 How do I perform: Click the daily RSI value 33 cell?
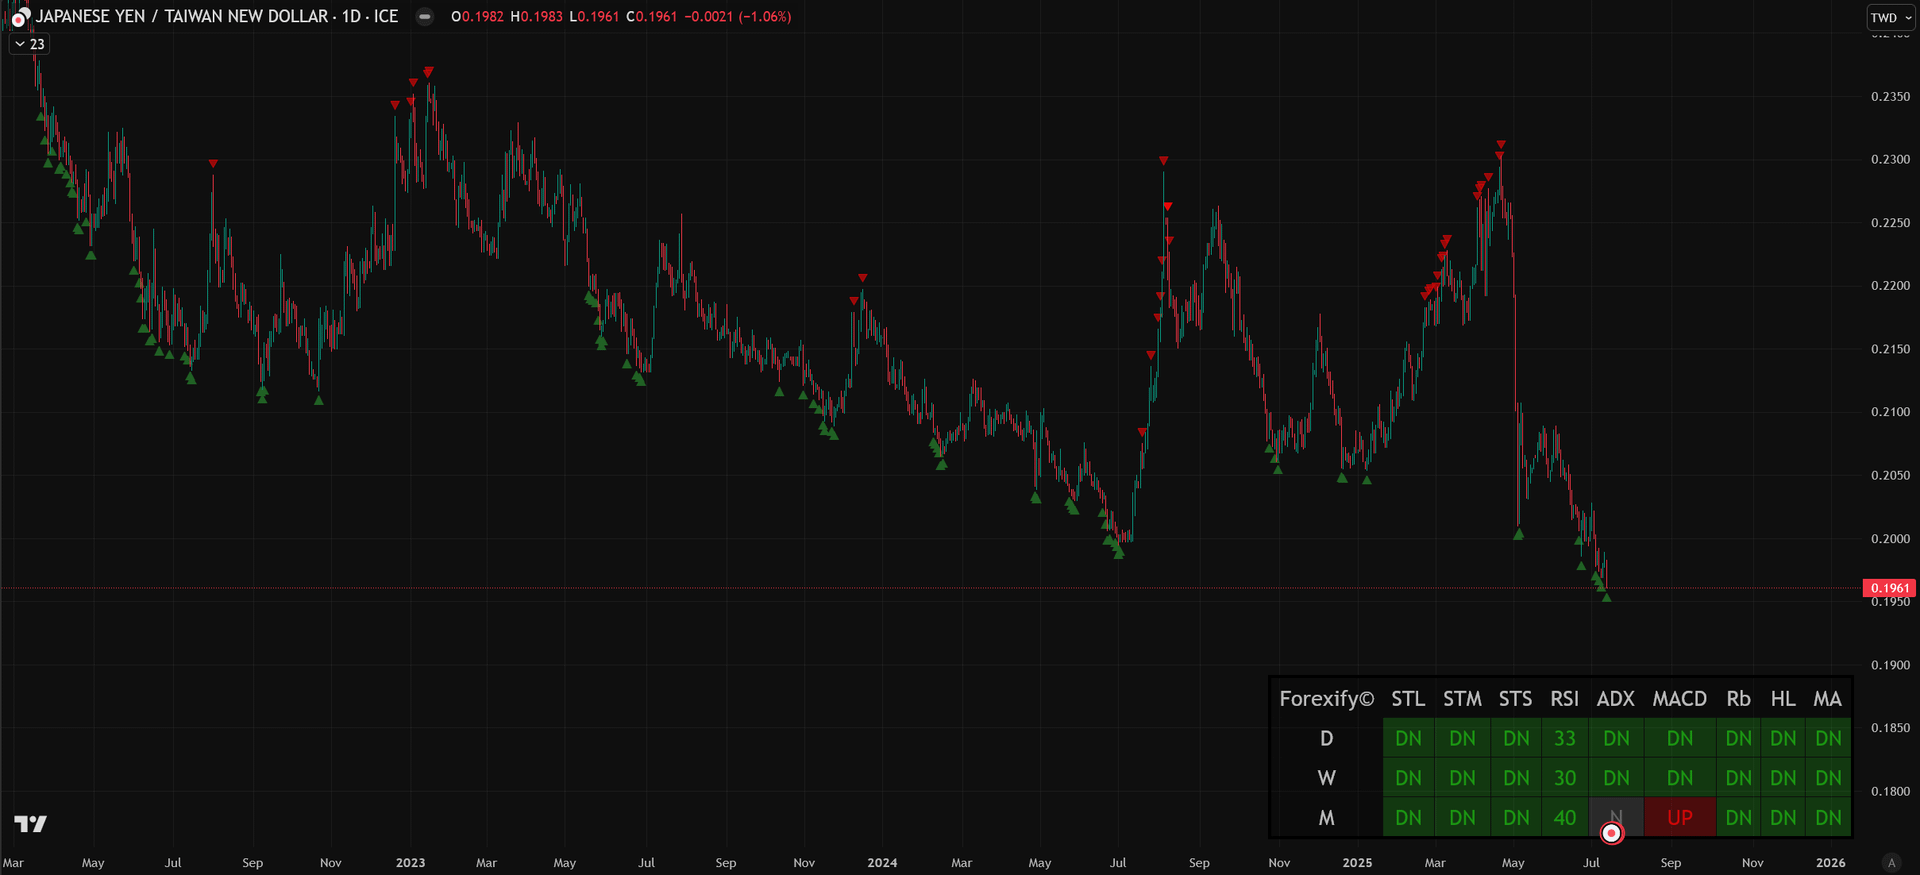tap(1564, 738)
